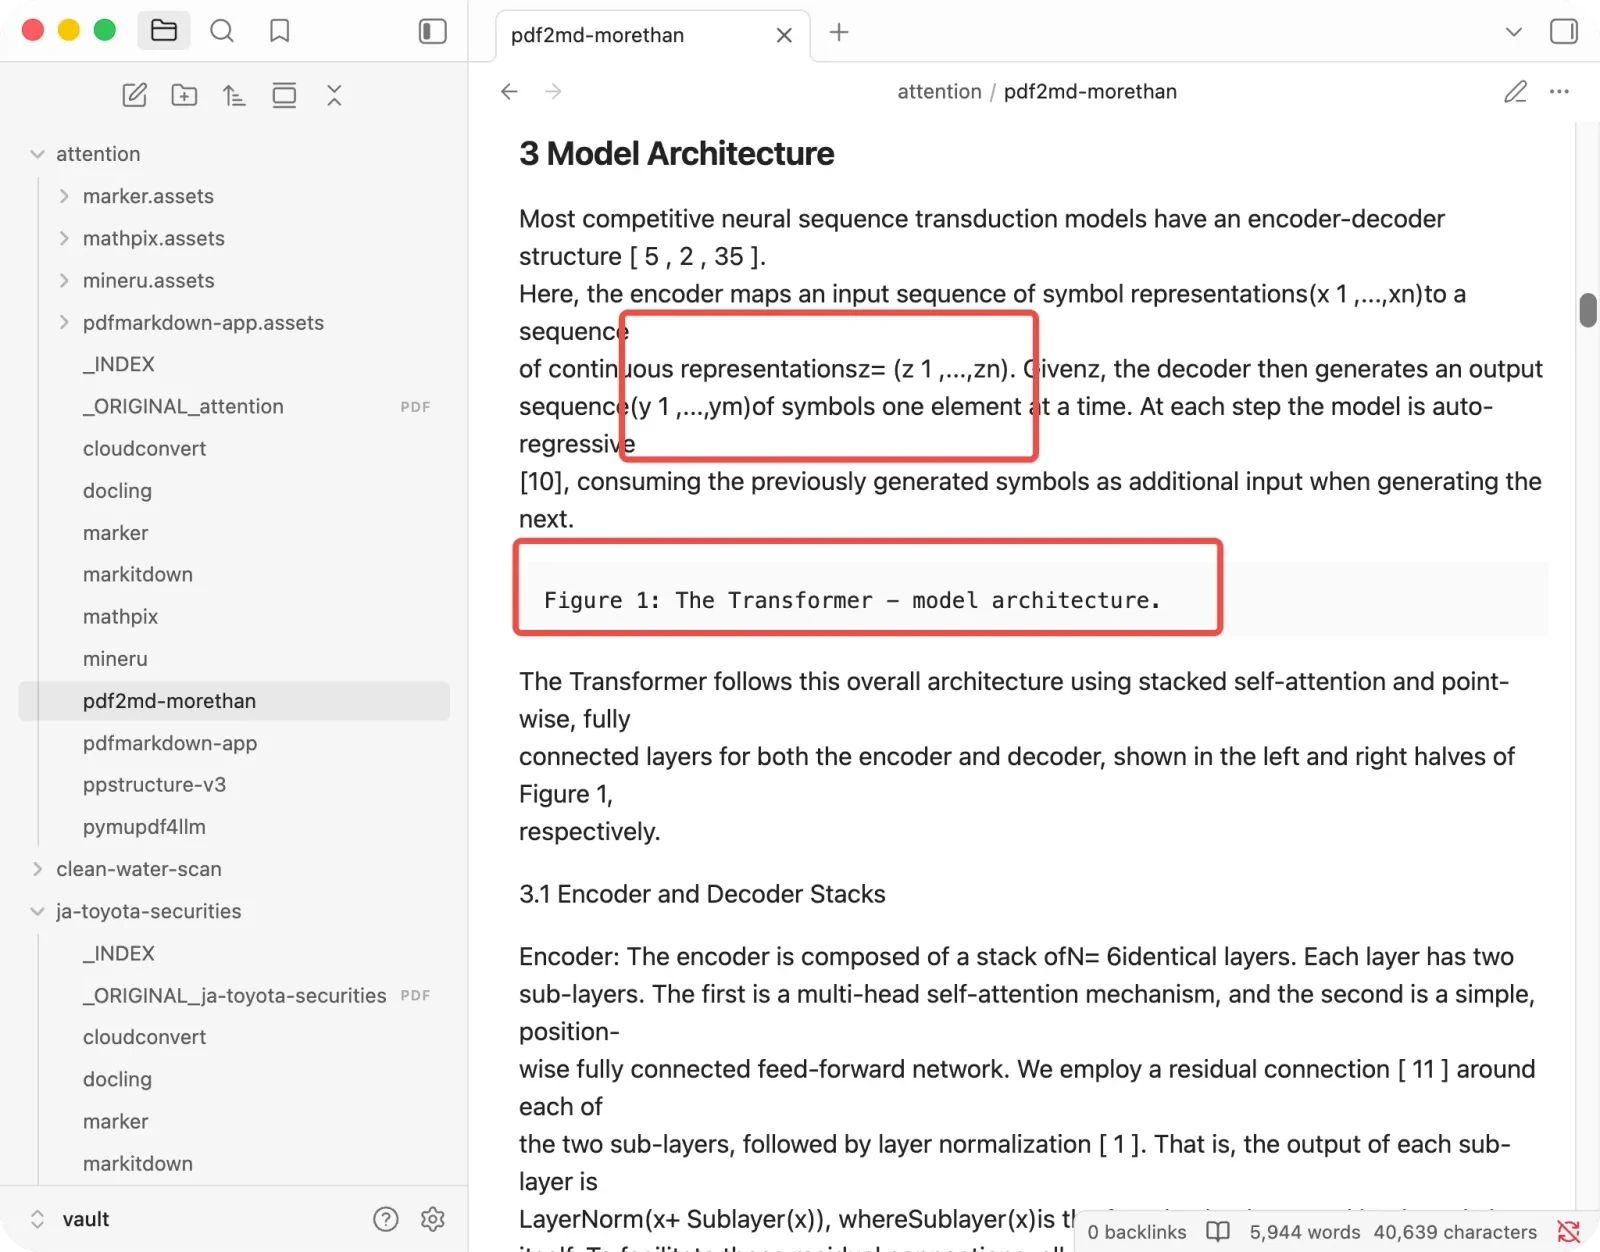Click the reading view book icon

pos(1217,1232)
